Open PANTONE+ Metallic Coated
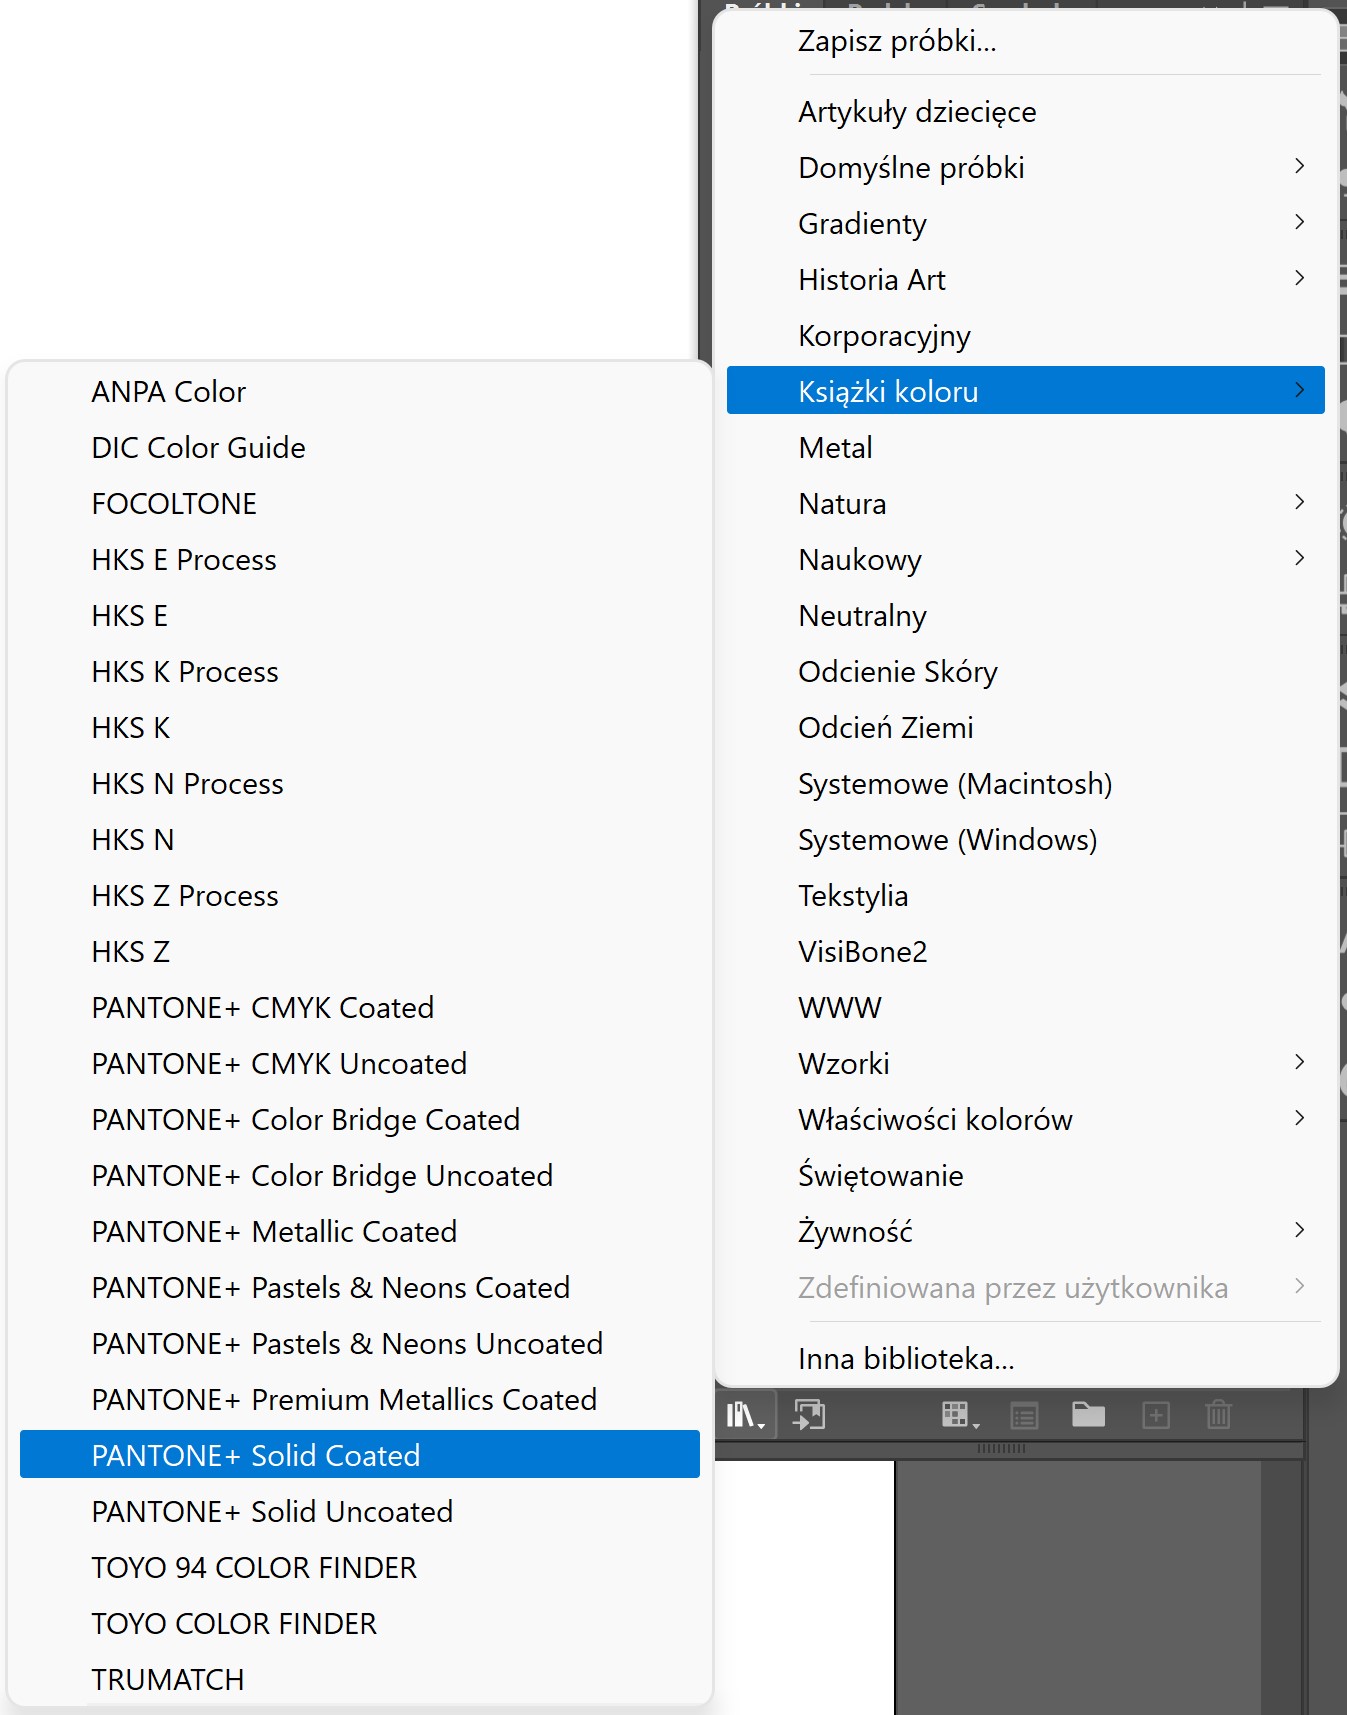Image resolution: width=1347 pixels, height=1715 pixels. point(360,1232)
